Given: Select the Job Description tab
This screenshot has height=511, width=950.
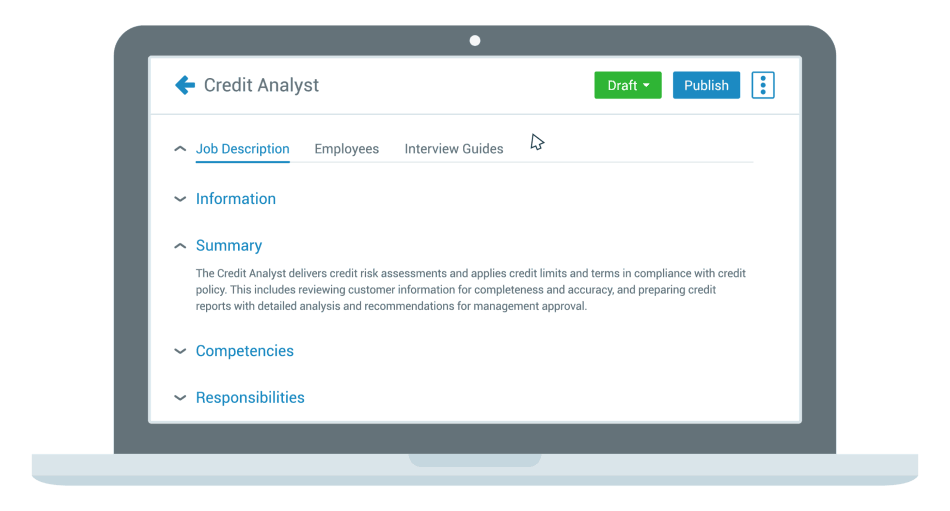Looking at the screenshot, I should pyautogui.click(x=242, y=149).
